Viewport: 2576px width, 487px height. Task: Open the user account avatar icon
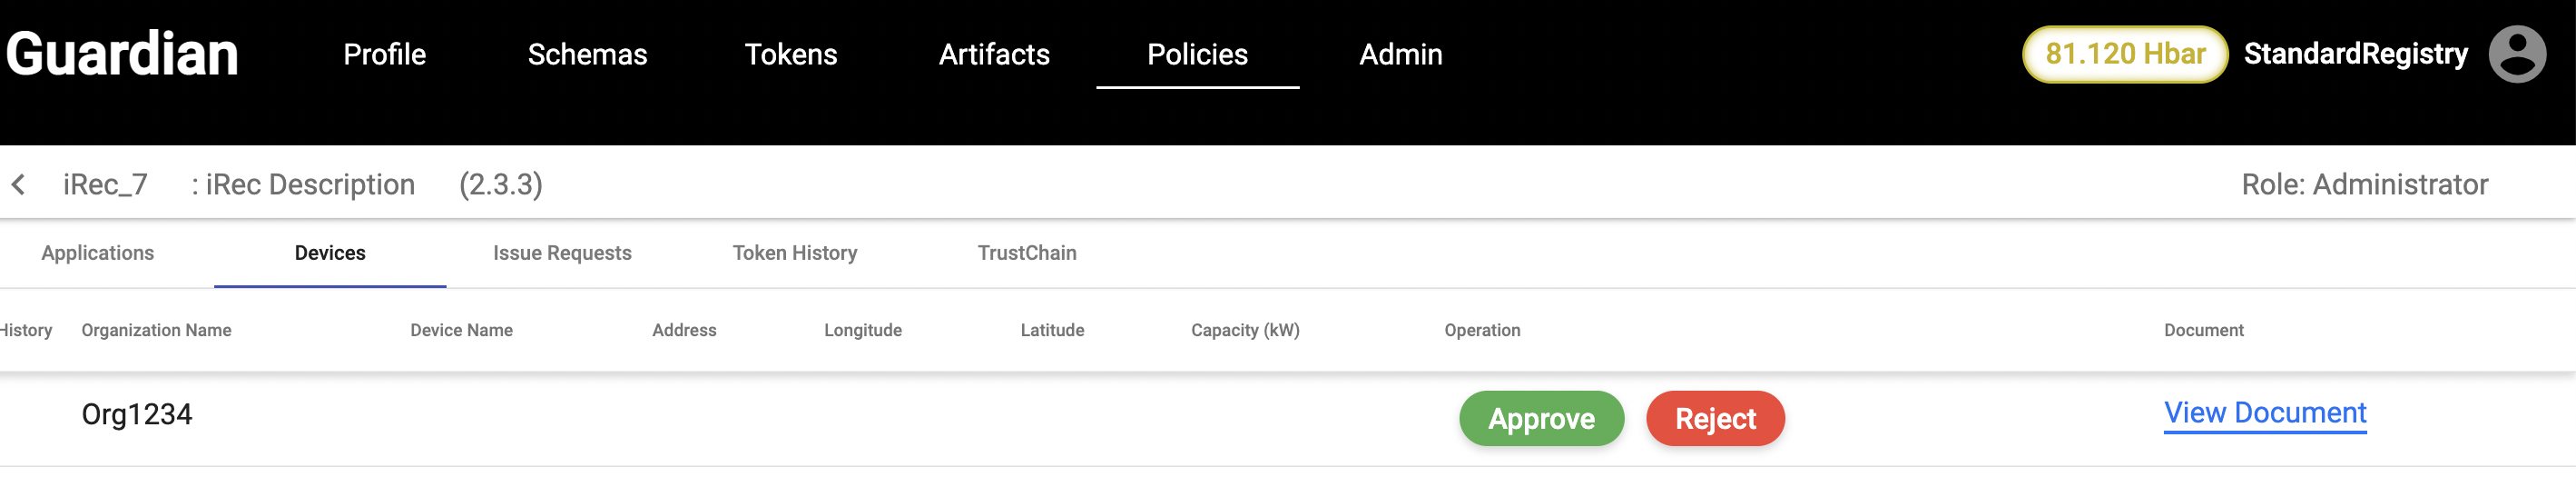[x=2516, y=54]
